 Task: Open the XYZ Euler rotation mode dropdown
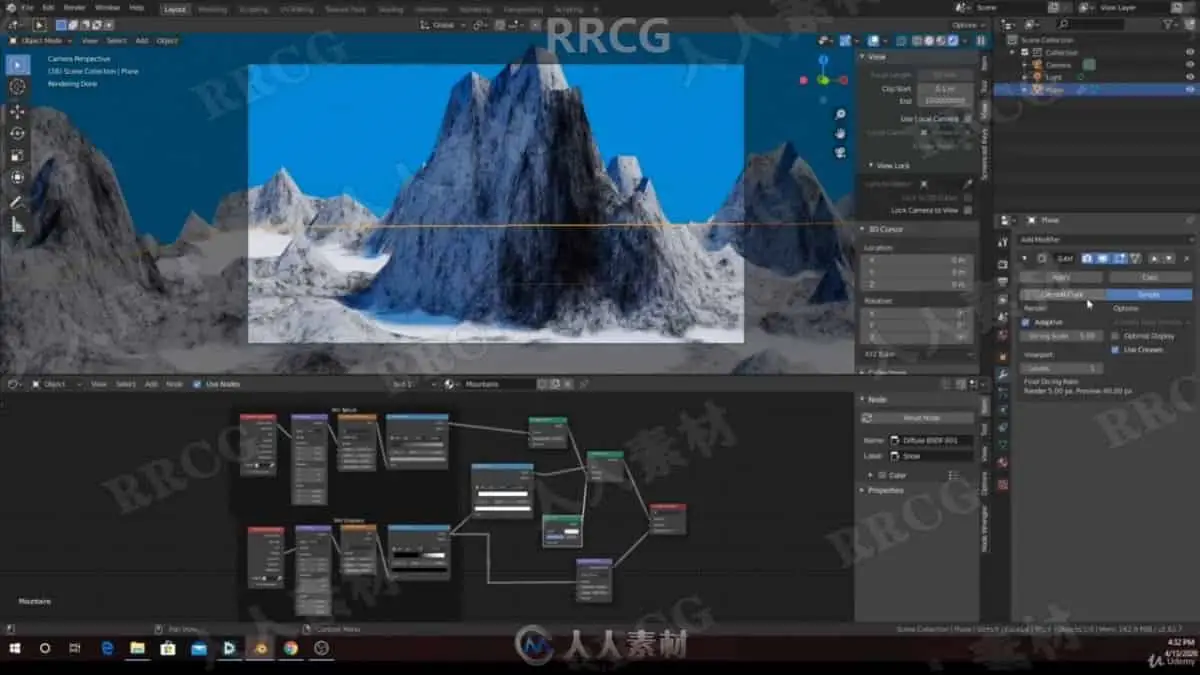[x=917, y=354]
